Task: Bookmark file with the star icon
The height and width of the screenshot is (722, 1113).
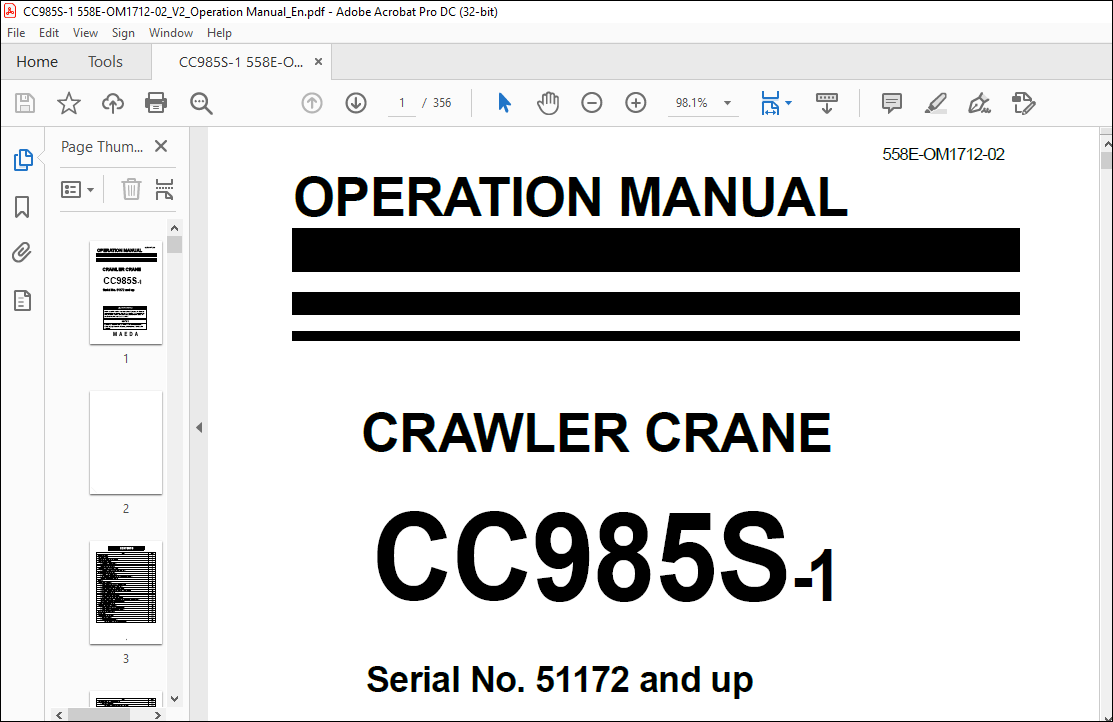Action: (x=68, y=103)
